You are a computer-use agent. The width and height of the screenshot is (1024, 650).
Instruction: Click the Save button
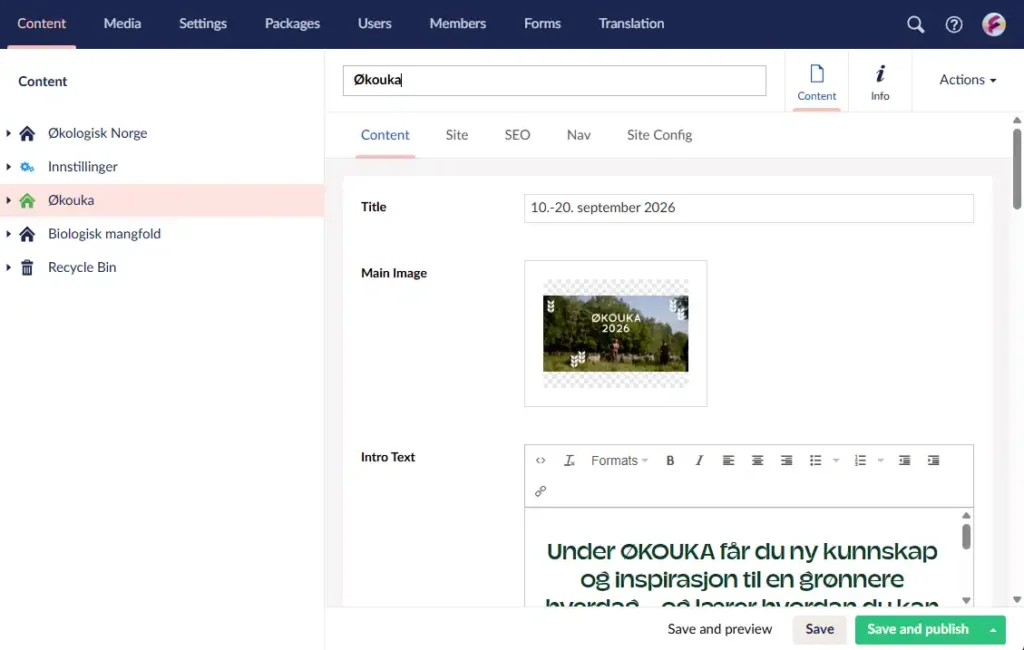tap(819, 629)
